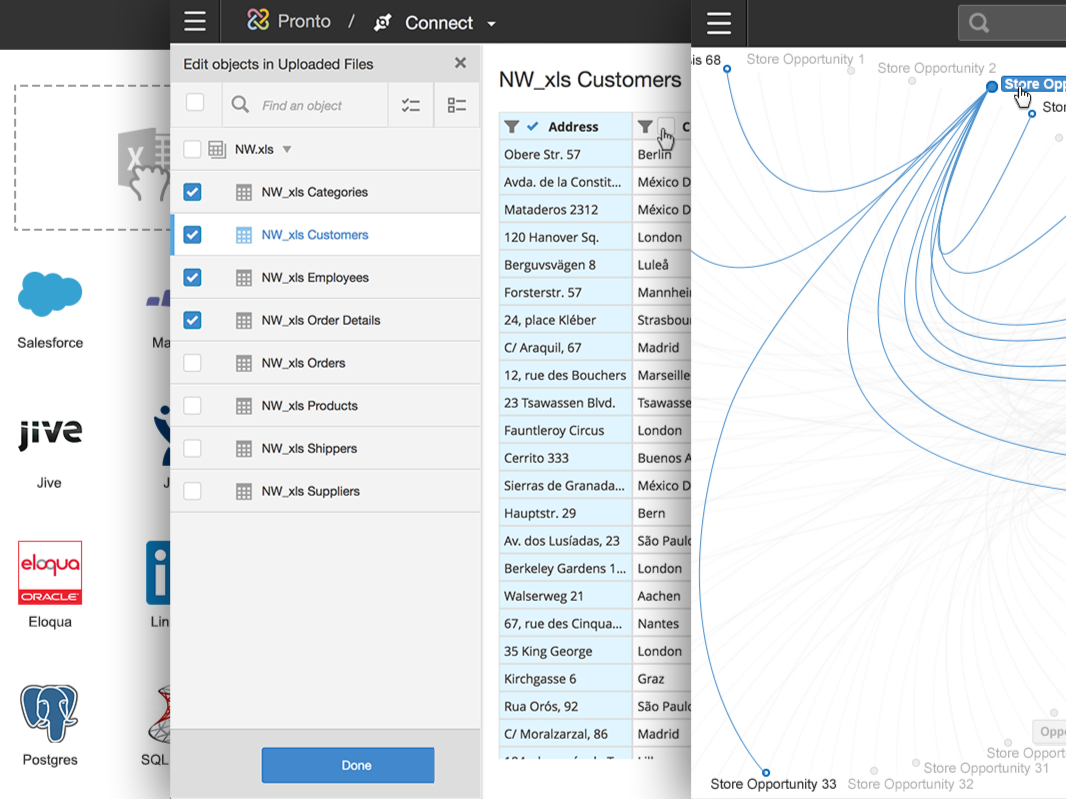Select NW_xls Orders object row
The width and height of the screenshot is (1066, 799).
pos(326,363)
